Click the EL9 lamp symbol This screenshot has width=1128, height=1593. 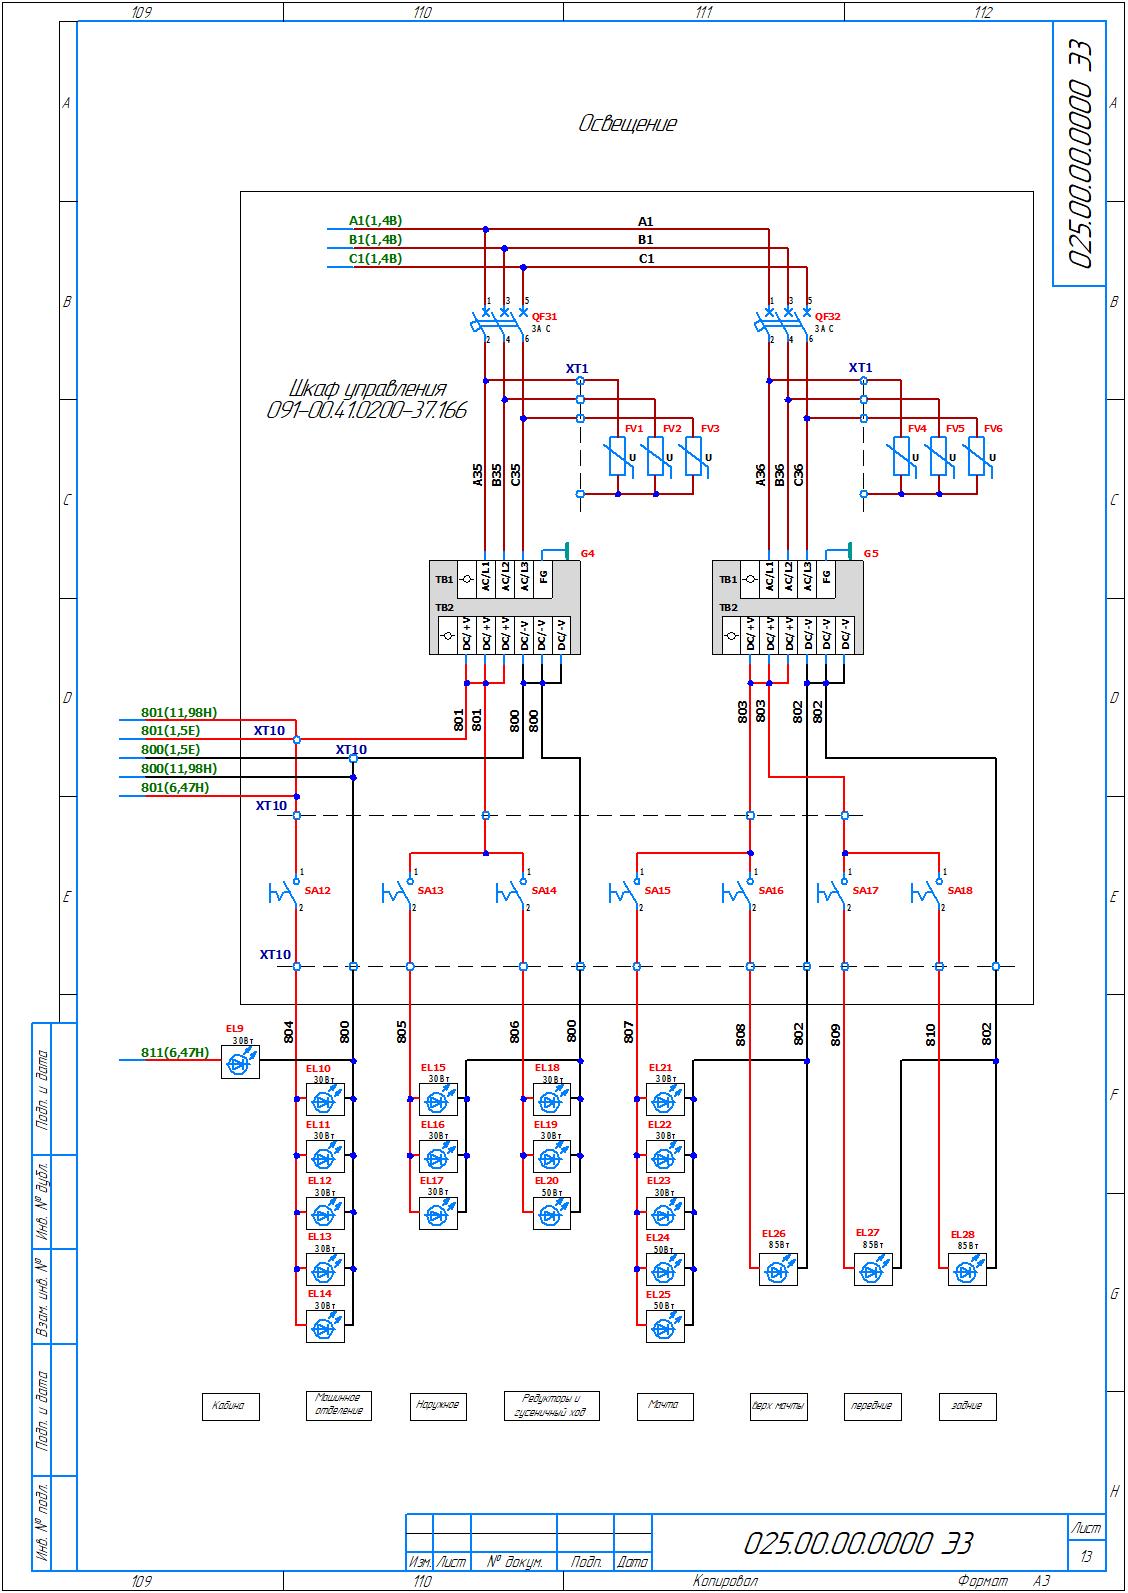(x=239, y=1065)
